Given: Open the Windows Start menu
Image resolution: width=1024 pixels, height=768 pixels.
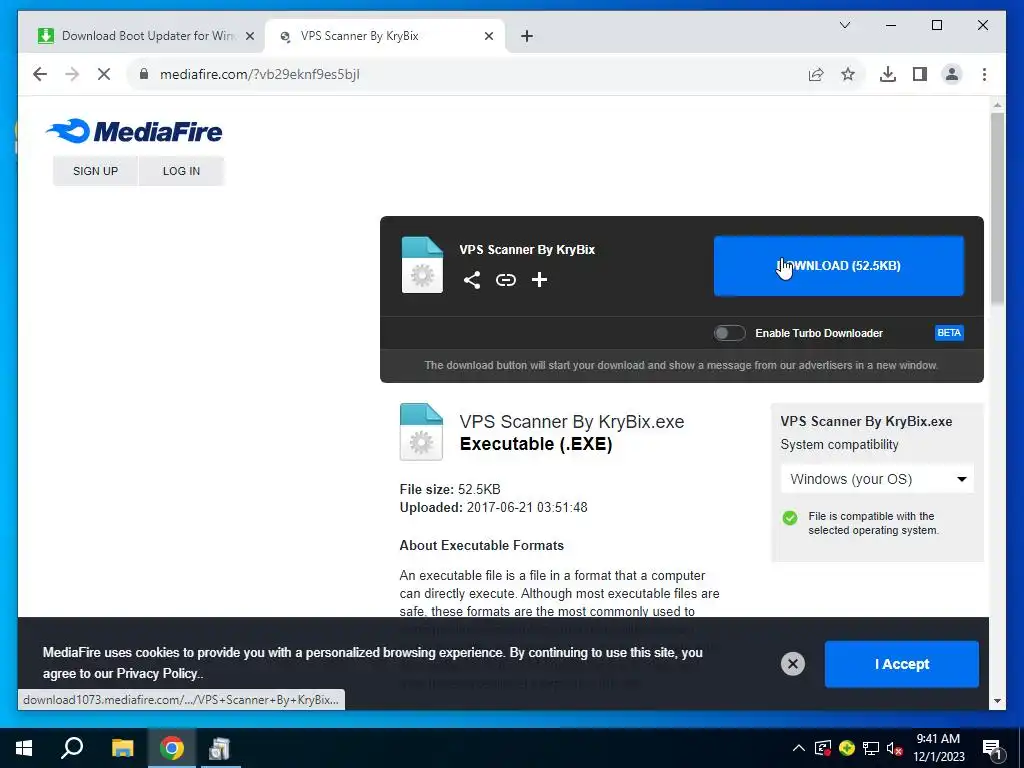Looking at the screenshot, I should pos(24,748).
